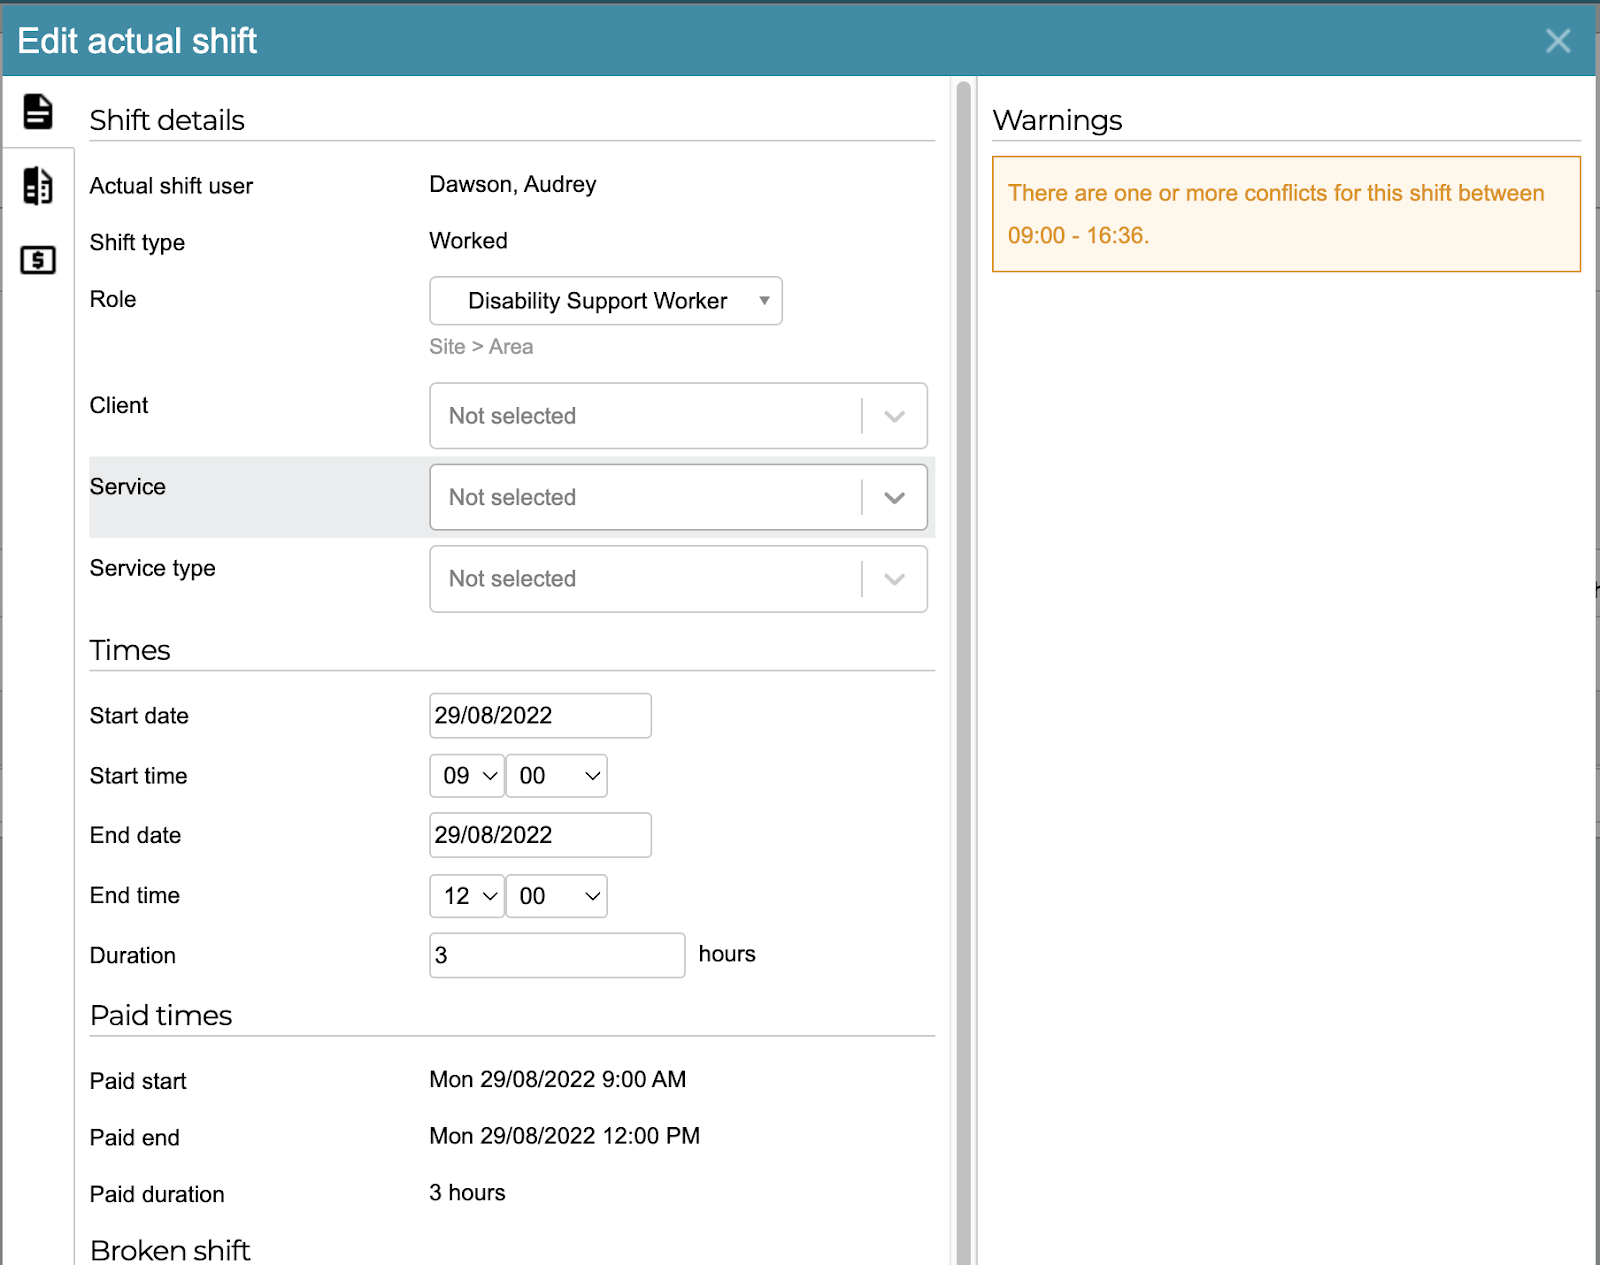Click 'Mon 29/08/2022 9:00 AM' paid start
This screenshot has width=1600, height=1265.
pyautogui.click(x=558, y=1080)
